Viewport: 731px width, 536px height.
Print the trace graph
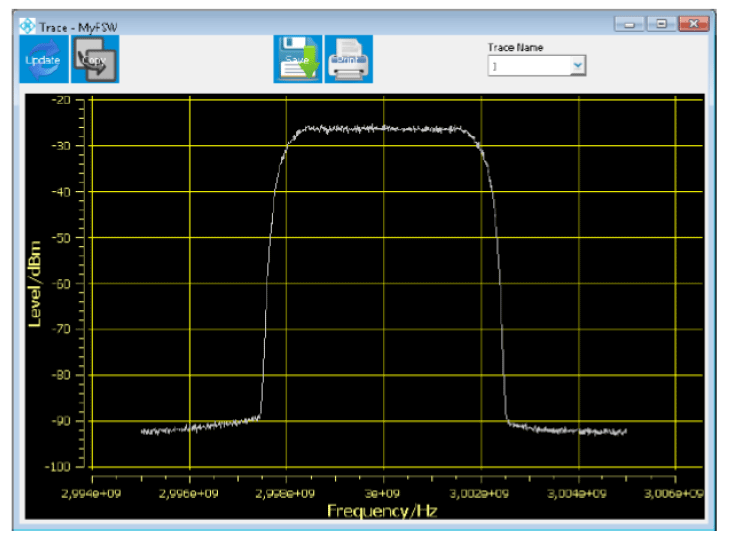coord(349,60)
